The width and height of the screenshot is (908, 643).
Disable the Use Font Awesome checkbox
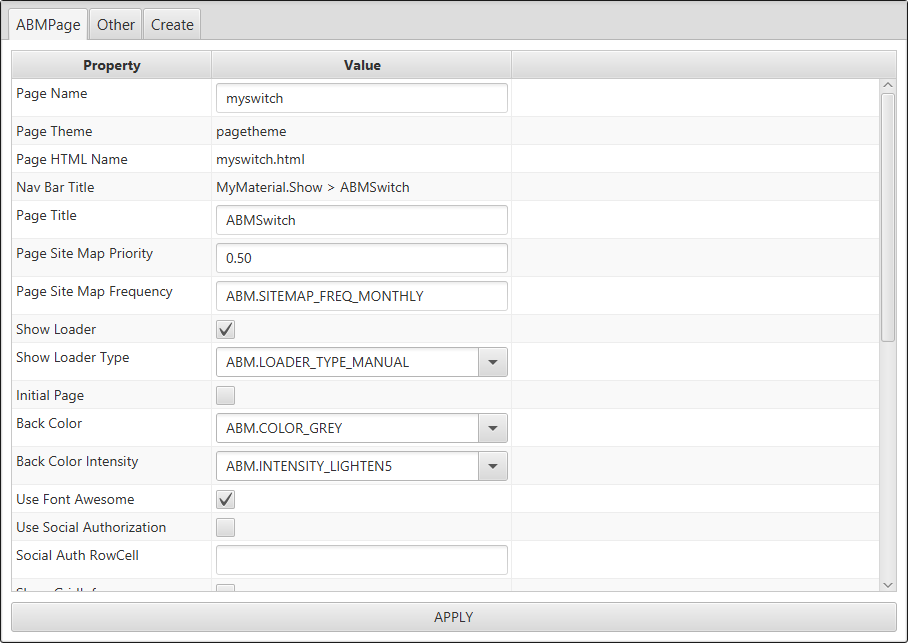point(226,500)
